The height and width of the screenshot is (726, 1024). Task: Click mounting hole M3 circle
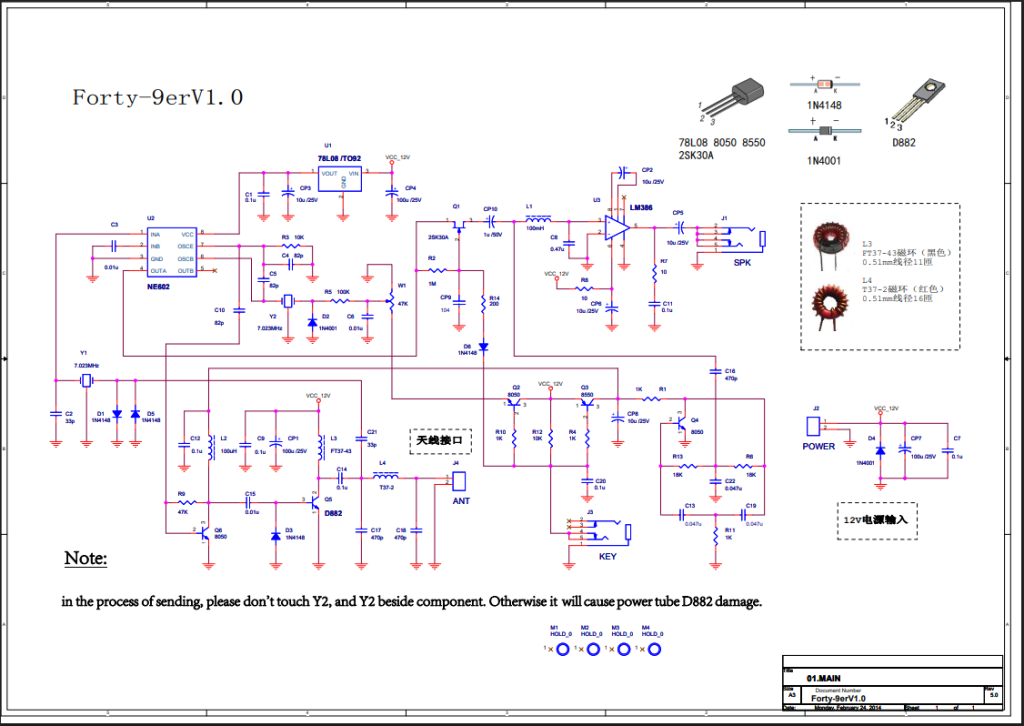624,650
